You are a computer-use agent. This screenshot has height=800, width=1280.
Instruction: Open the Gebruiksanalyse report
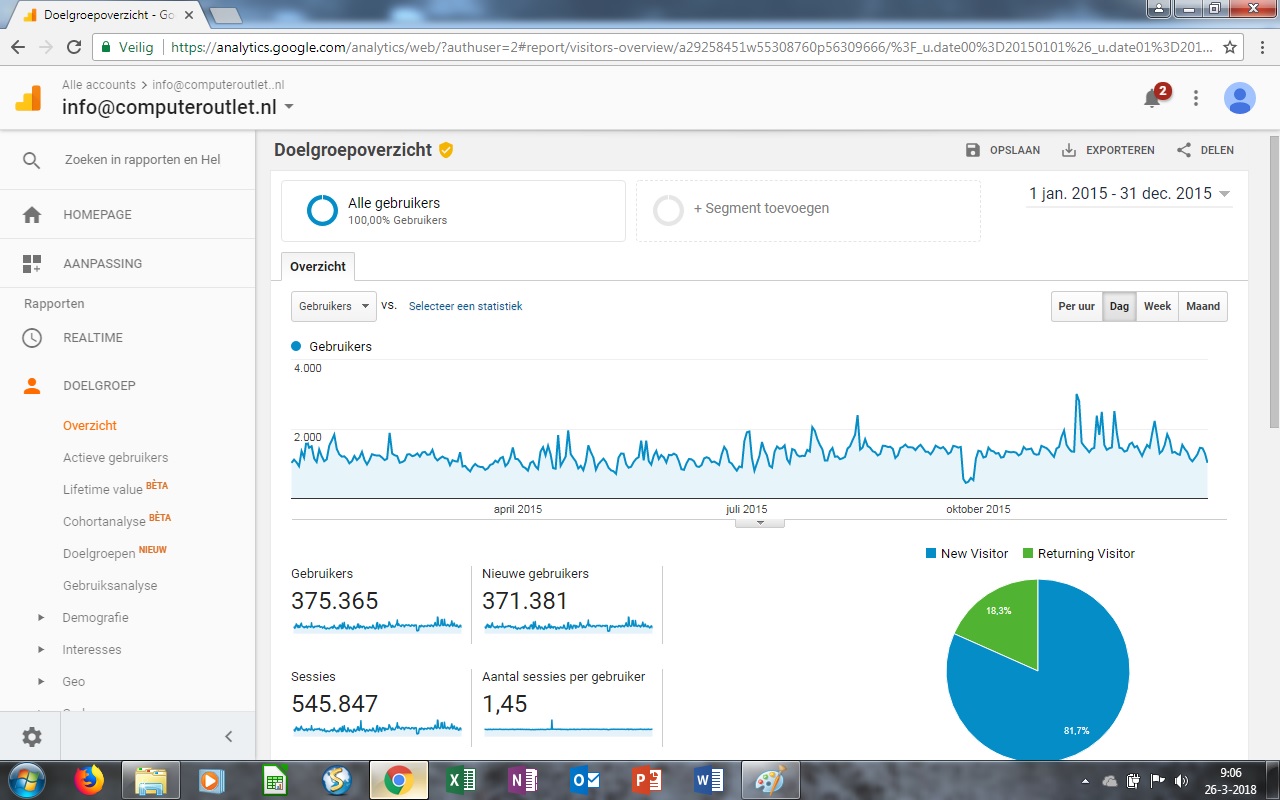110,586
